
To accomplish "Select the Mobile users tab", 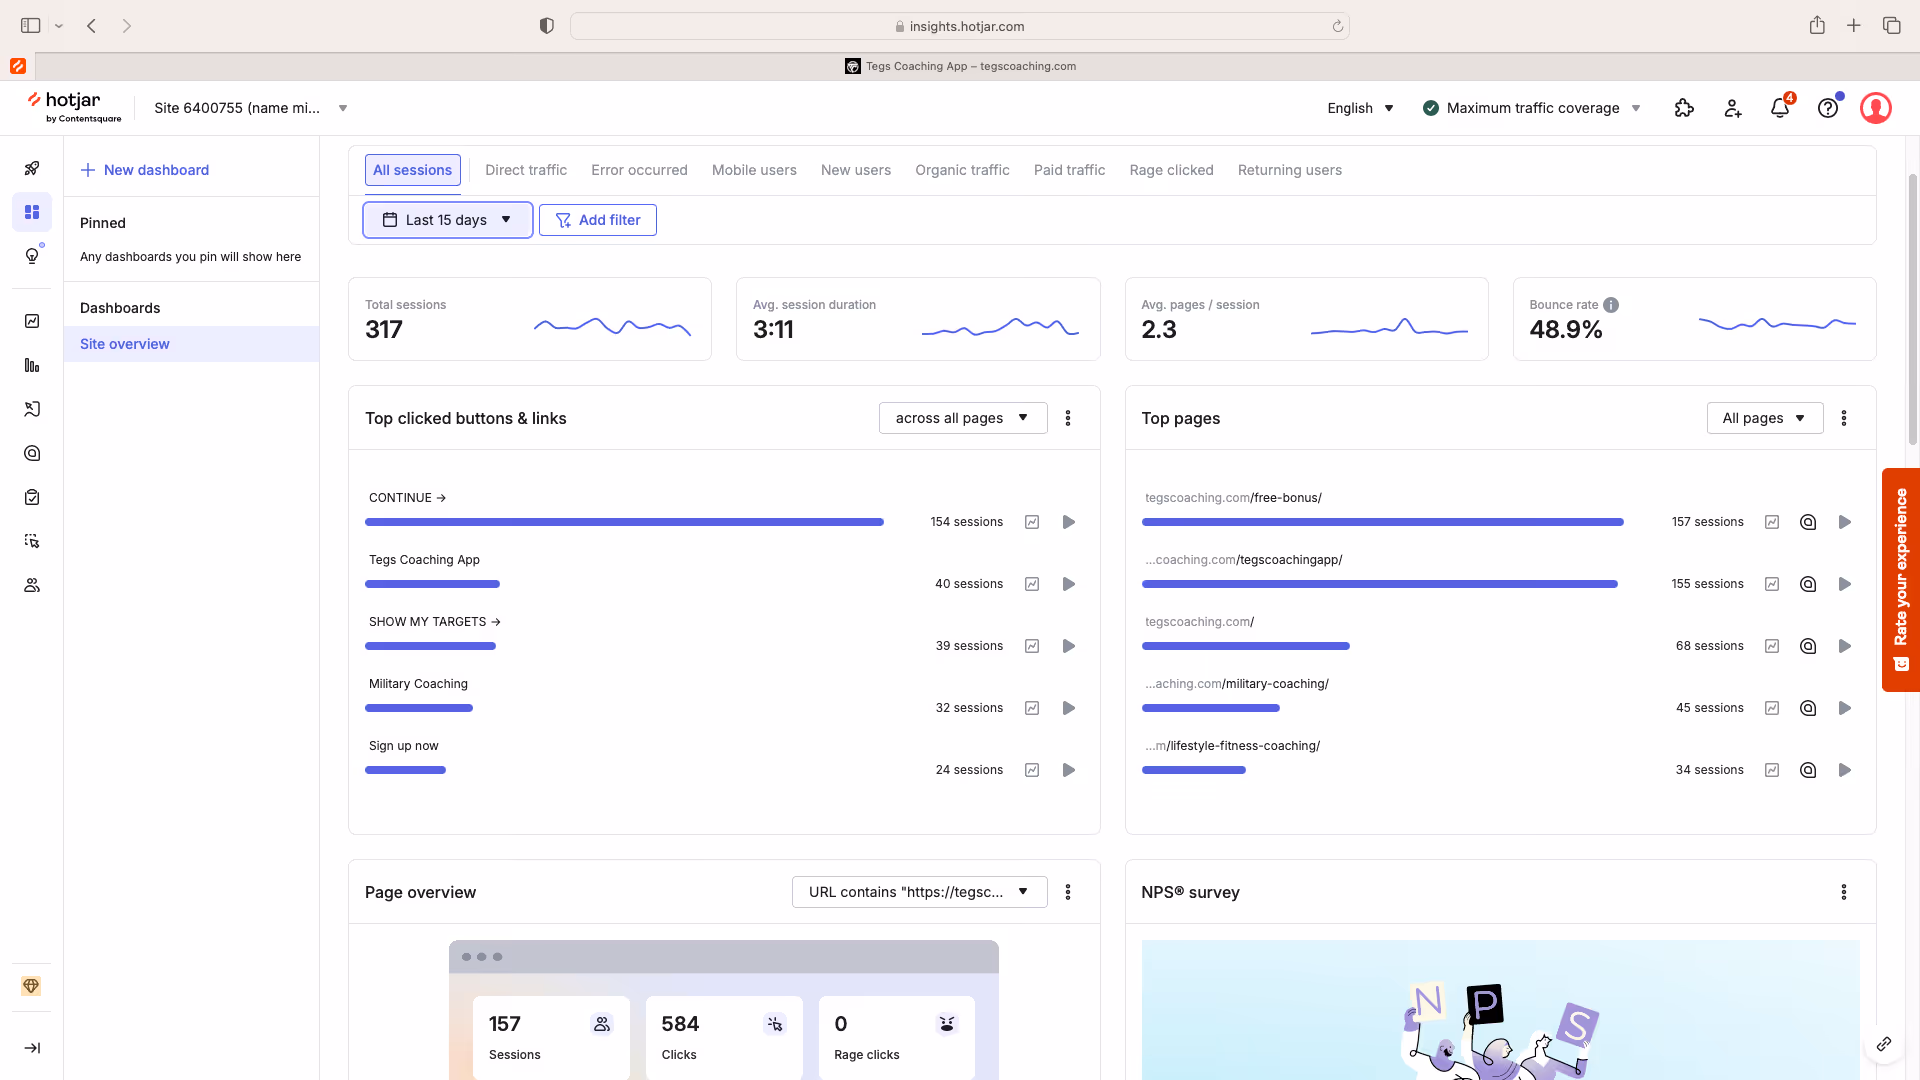I will (x=754, y=170).
